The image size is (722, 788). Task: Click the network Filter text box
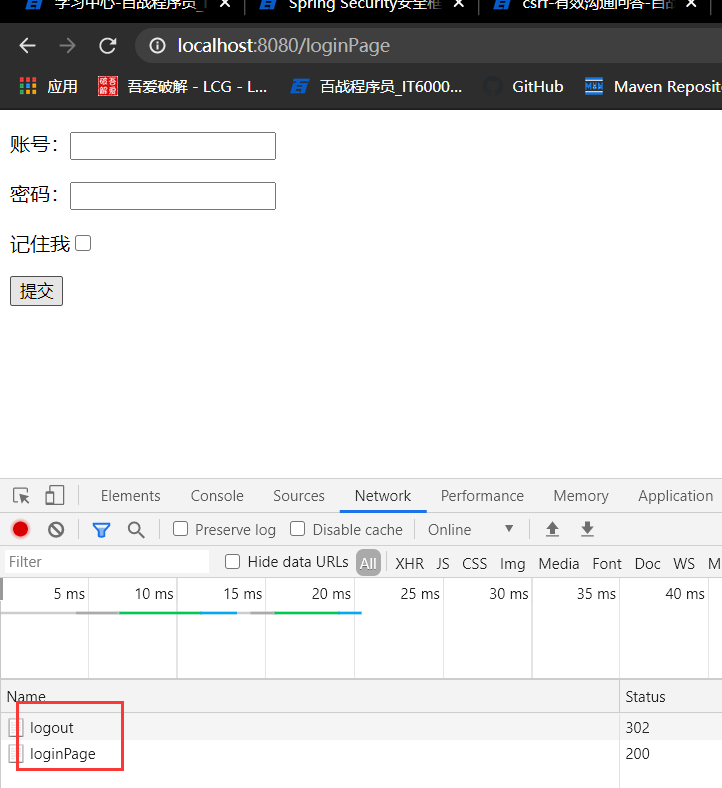[107, 561]
